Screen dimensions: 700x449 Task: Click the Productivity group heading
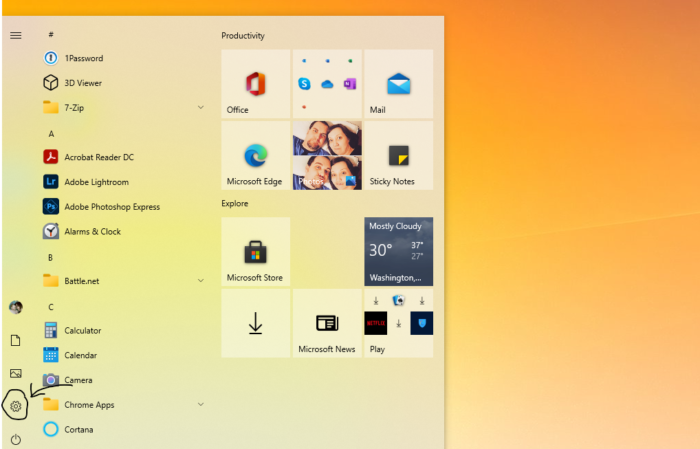(x=243, y=36)
